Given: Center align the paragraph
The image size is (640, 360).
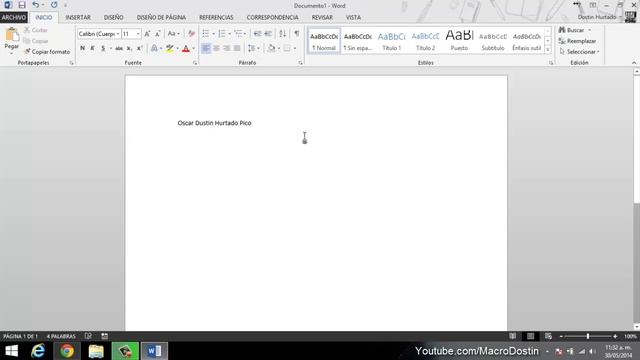Looking at the screenshot, I should [216, 49].
